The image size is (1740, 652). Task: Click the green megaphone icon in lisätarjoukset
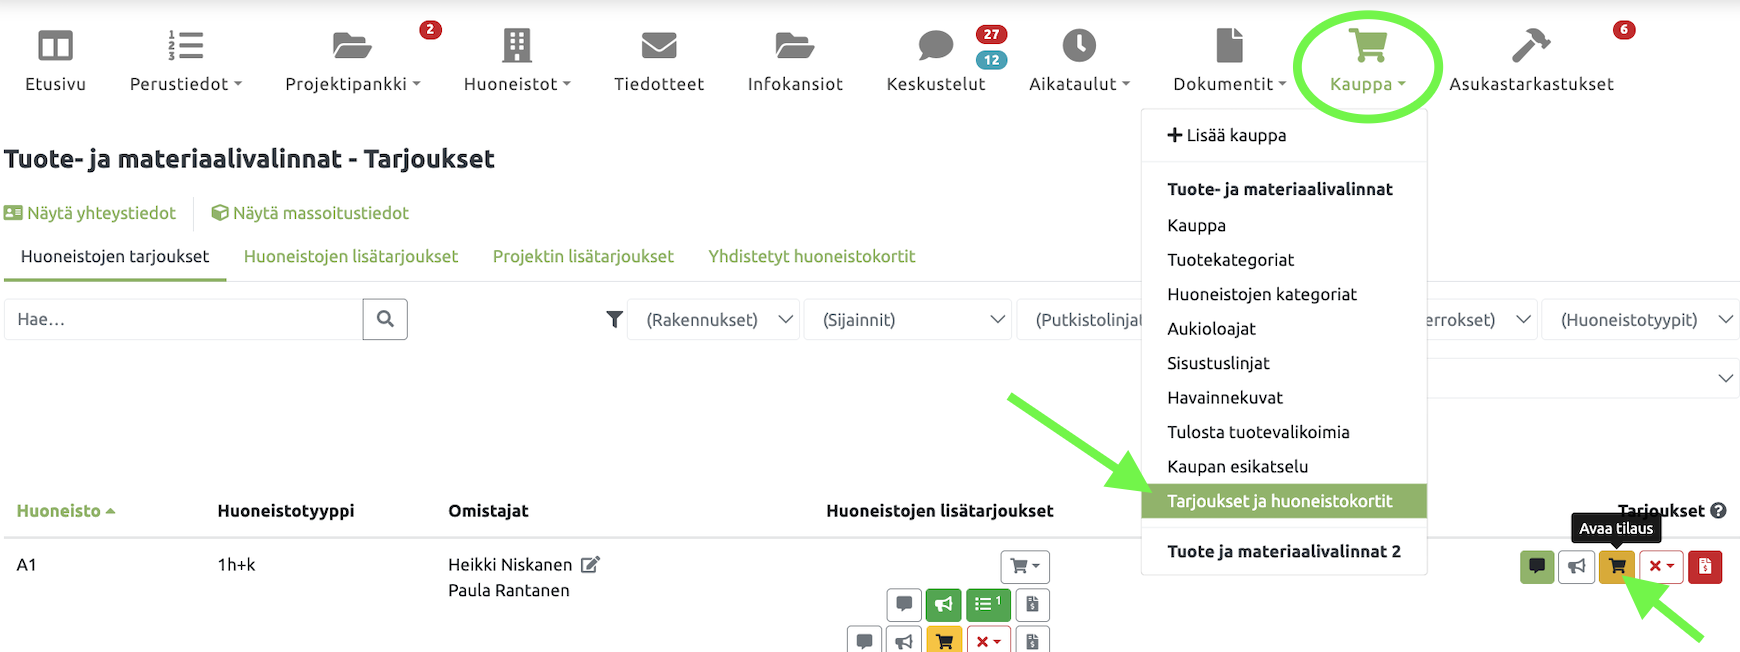943,604
